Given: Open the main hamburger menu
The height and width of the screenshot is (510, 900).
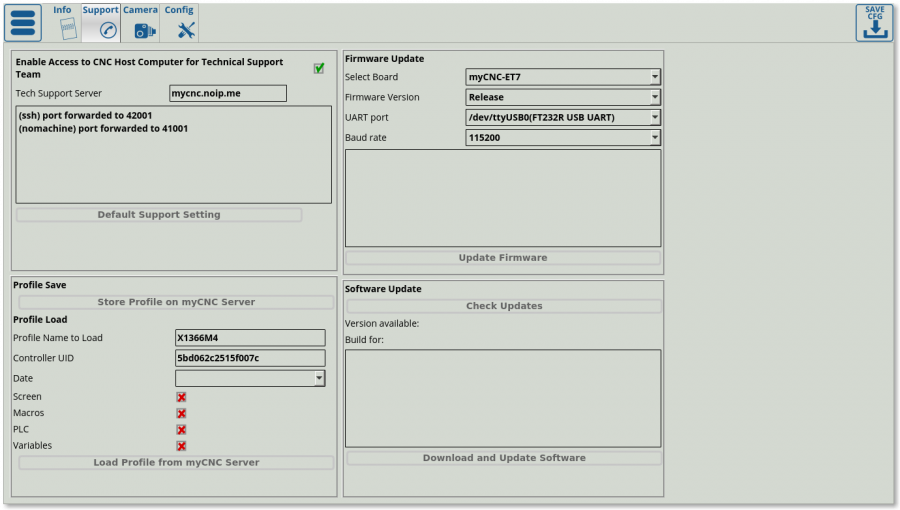Looking at the screenshot, I should tap(23, 22).
